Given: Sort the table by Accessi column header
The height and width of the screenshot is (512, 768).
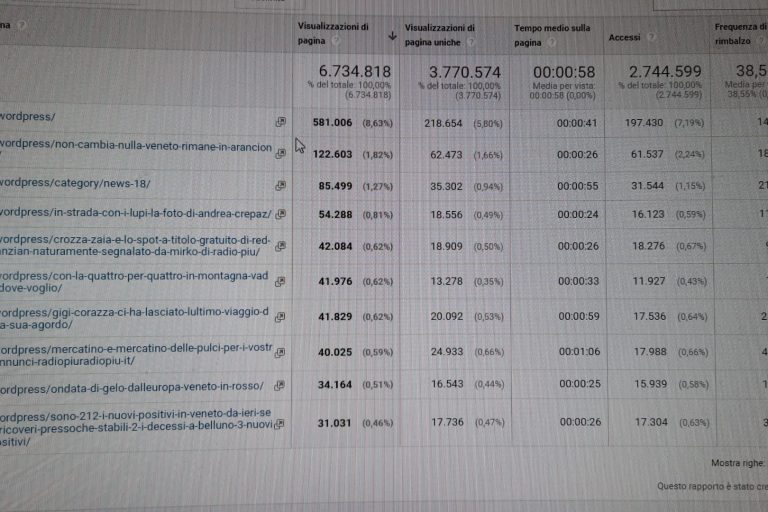Looking at the screenshot, I should coord(624,37).
